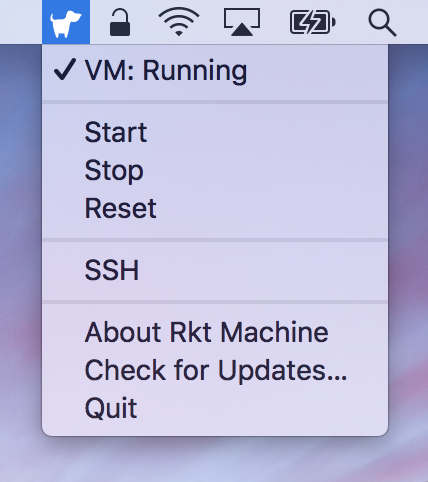Open About Rkt Machine
The image size is (428, 482).
pyautogui.click(x=215, y=332)
